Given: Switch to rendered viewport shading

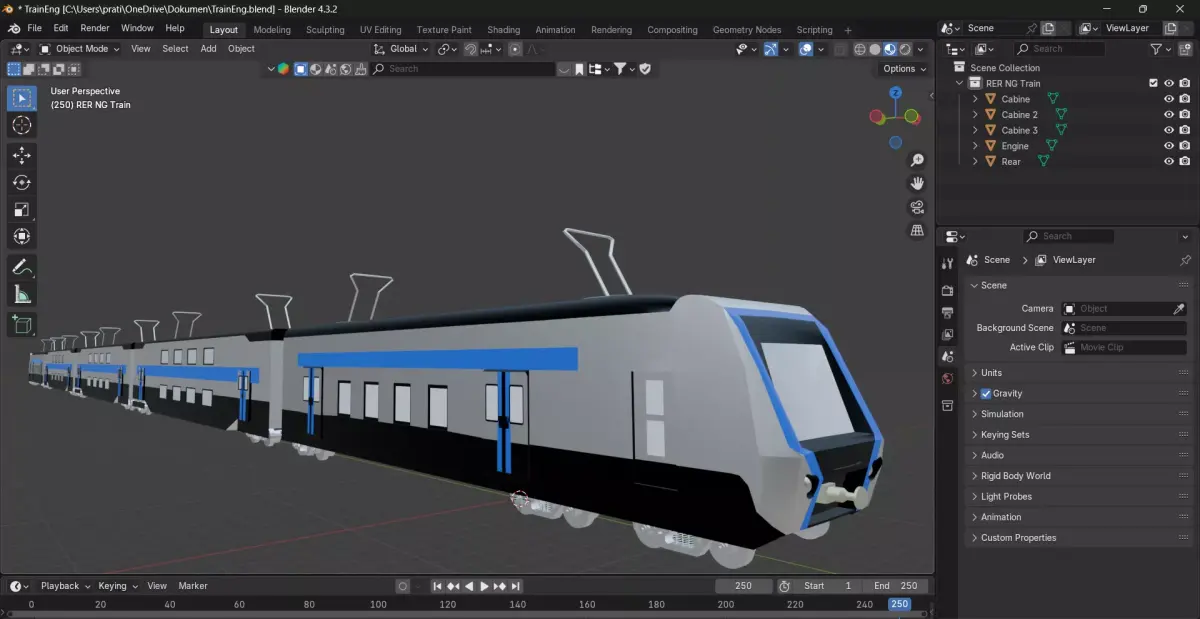Looking at the screenshot, I should click(905, 48).
